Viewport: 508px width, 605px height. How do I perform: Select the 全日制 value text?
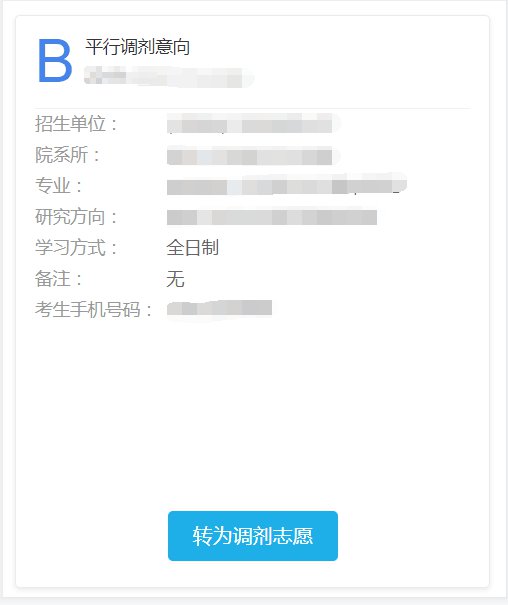pyautogui.click(x=192, y=248)
